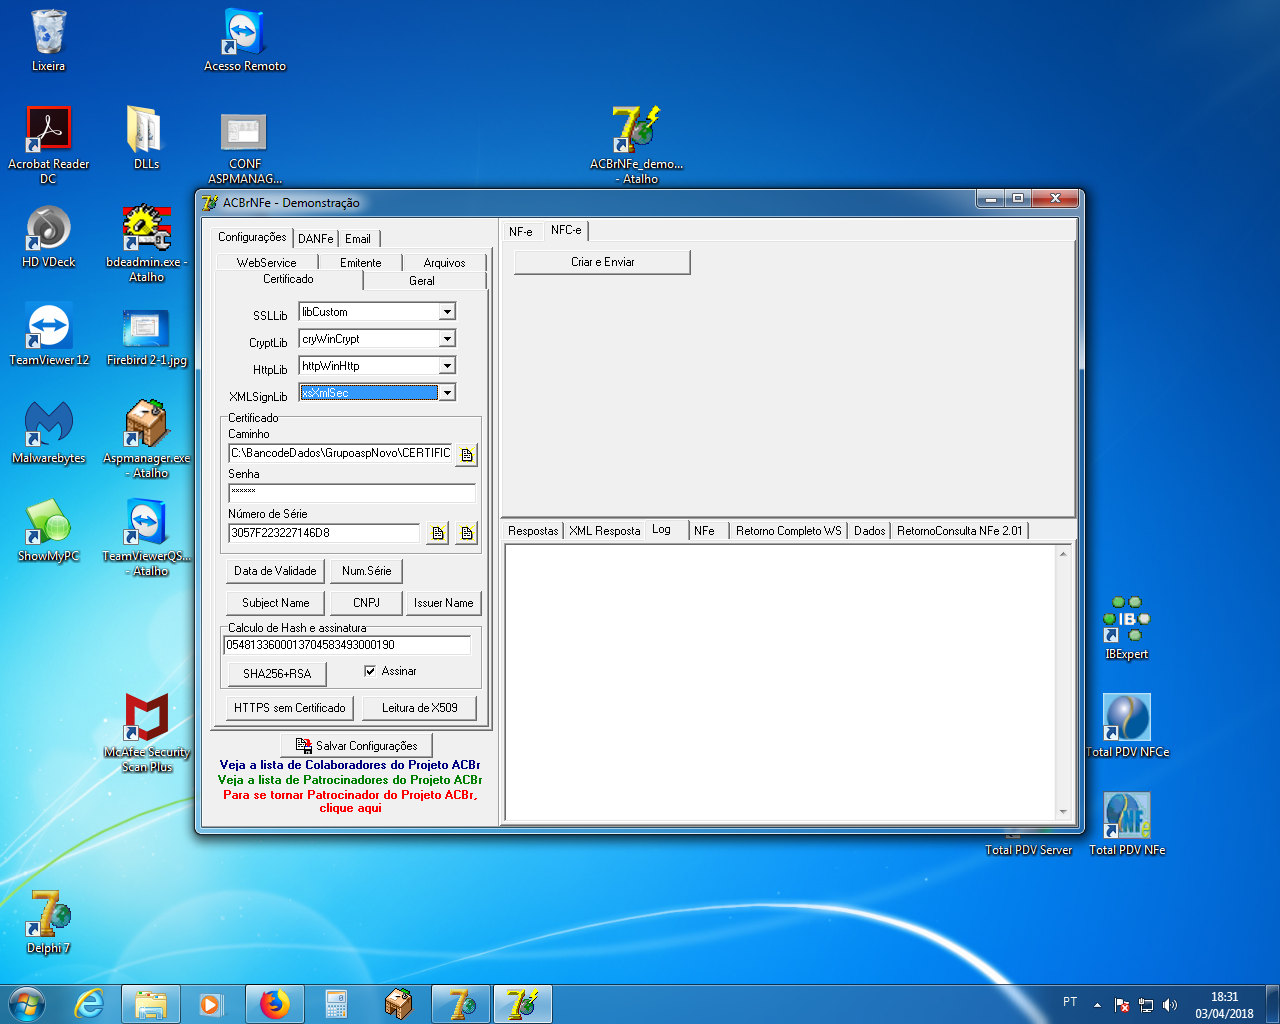Select the TeamViewerQS shortcut icon
The image size is (1280, 1024).
pos(146,538)
